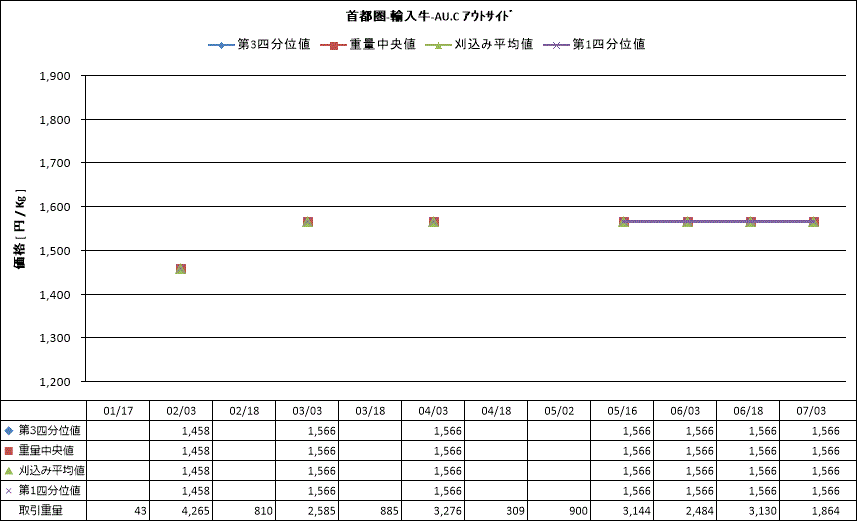The width and height of the screenshot is (857, 521).
Task: Click the 1,400 y-axis label
Action: point(55,295)
